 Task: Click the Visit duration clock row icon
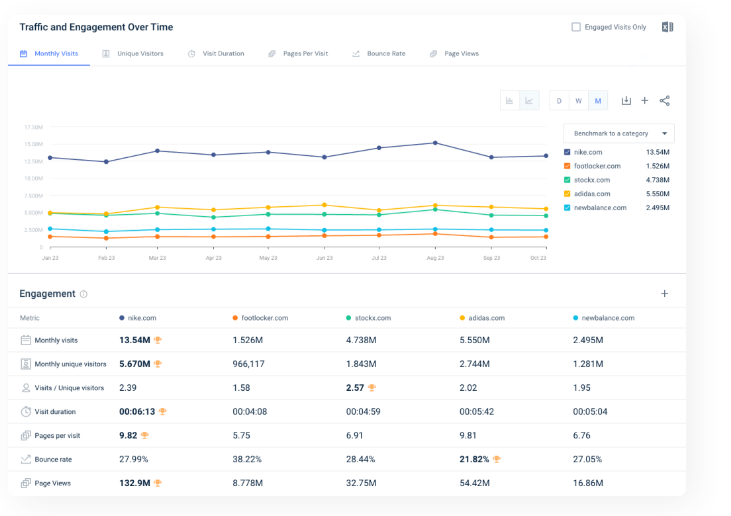point(26,412)
